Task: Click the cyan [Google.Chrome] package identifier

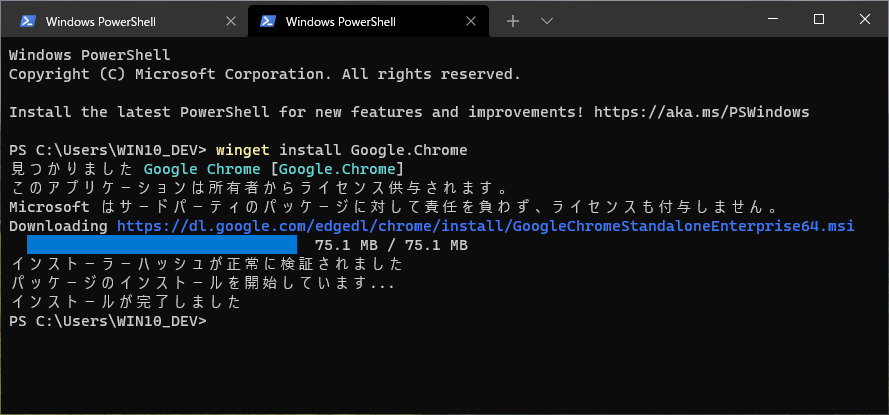Action: 338,169
